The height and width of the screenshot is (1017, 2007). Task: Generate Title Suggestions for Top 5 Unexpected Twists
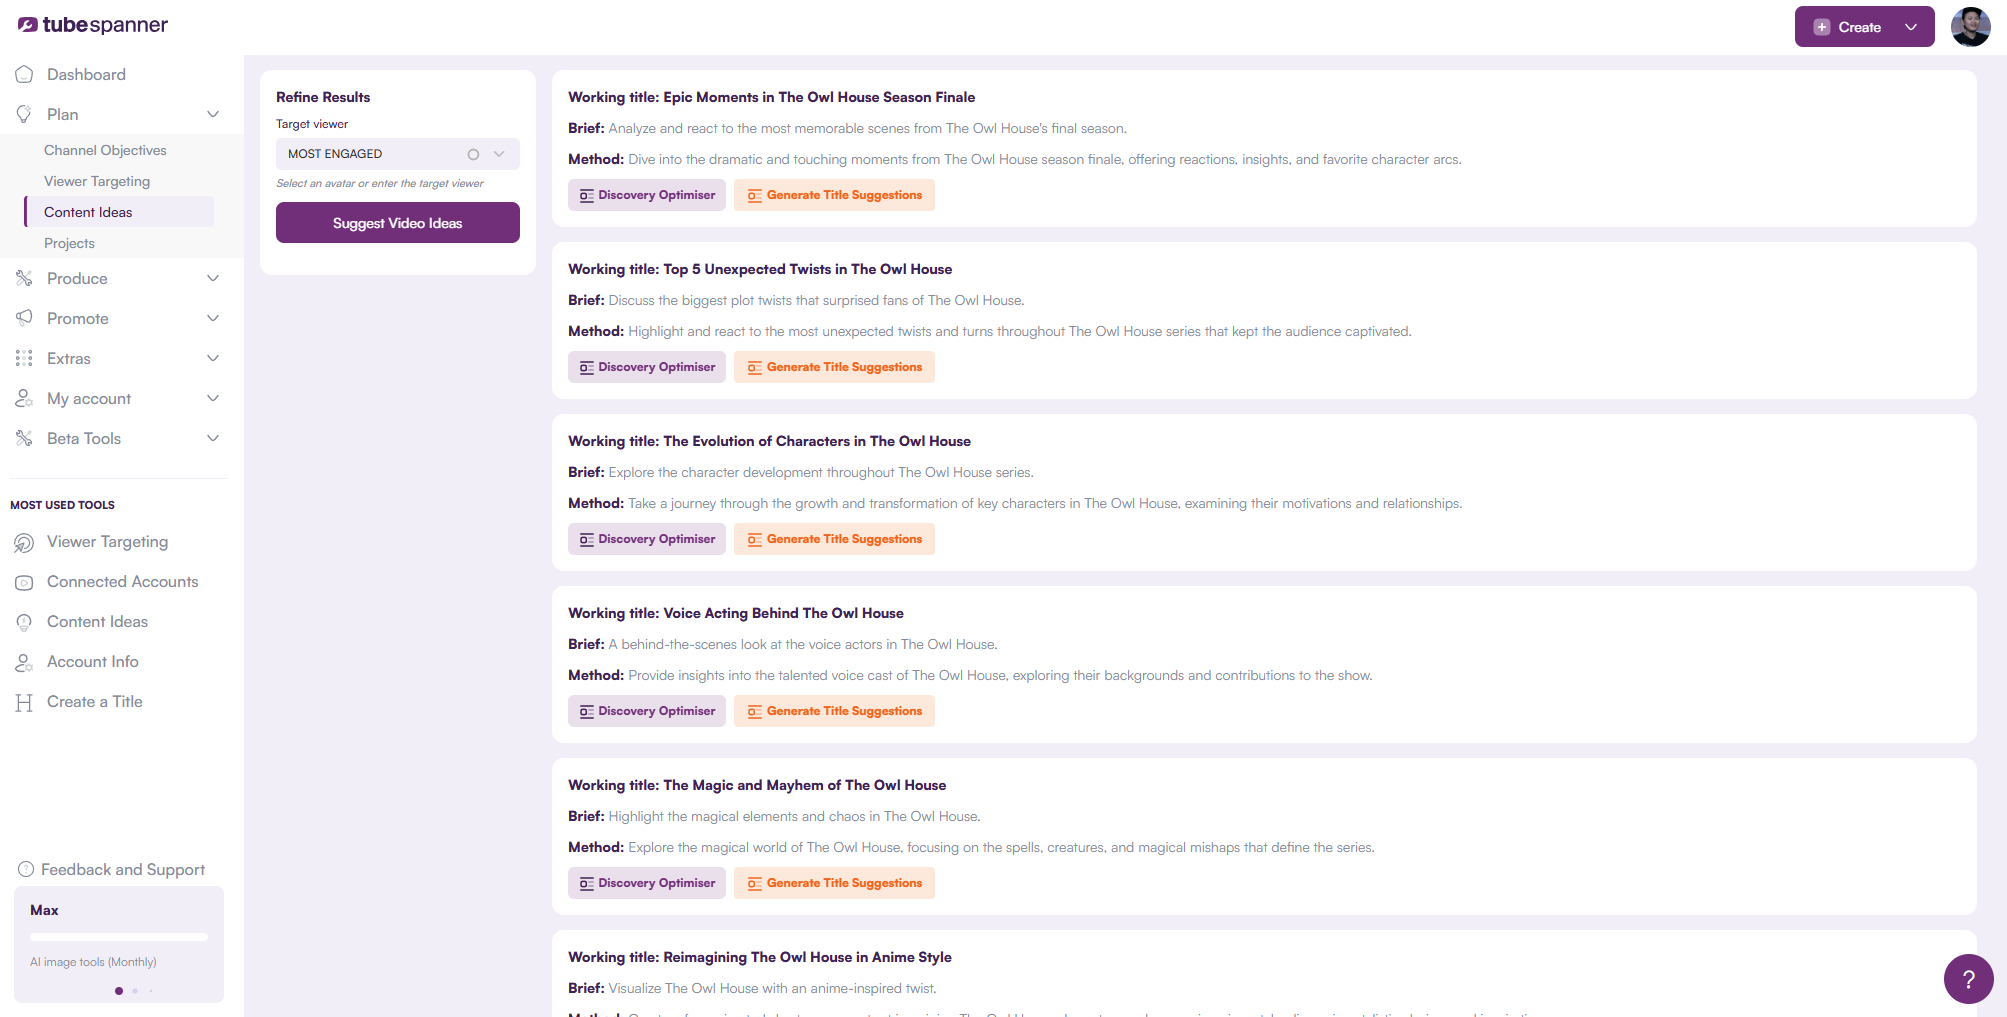click(834, 367)
